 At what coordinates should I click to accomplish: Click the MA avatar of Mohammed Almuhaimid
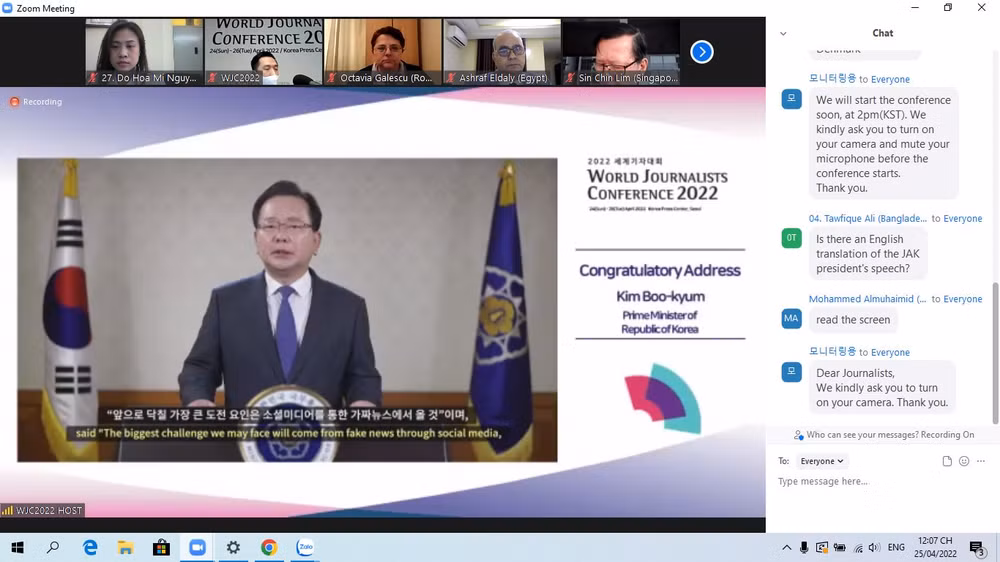(x=791, y=318)
